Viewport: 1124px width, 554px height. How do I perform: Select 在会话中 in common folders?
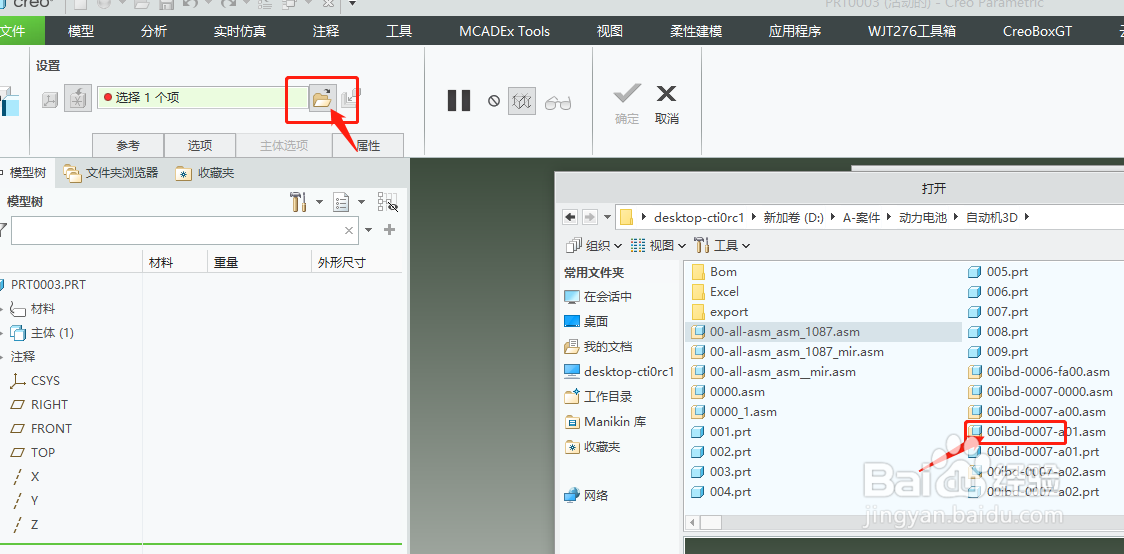599,297
